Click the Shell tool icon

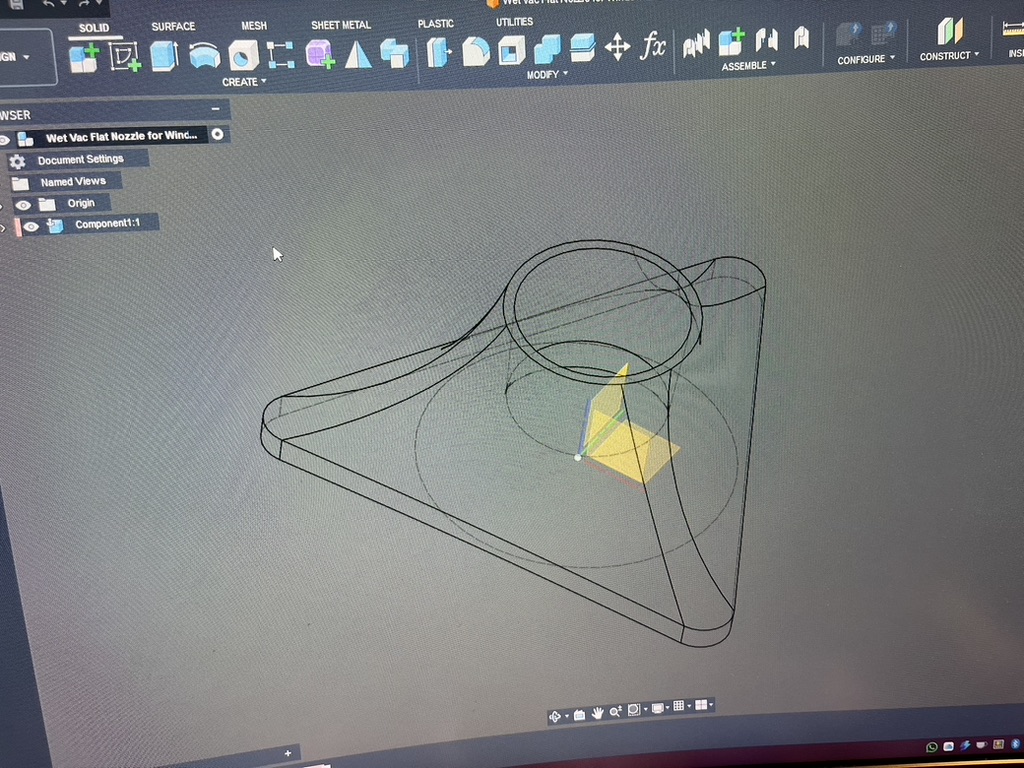coord(512,50)
